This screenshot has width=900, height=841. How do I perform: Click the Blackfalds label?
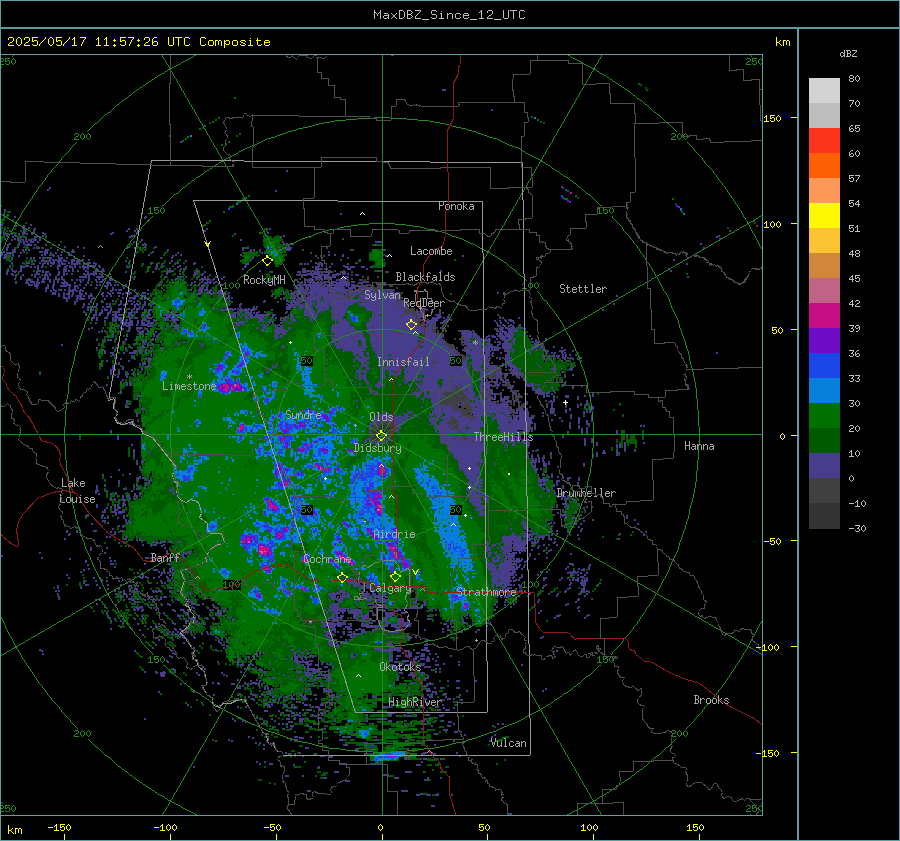425,277
